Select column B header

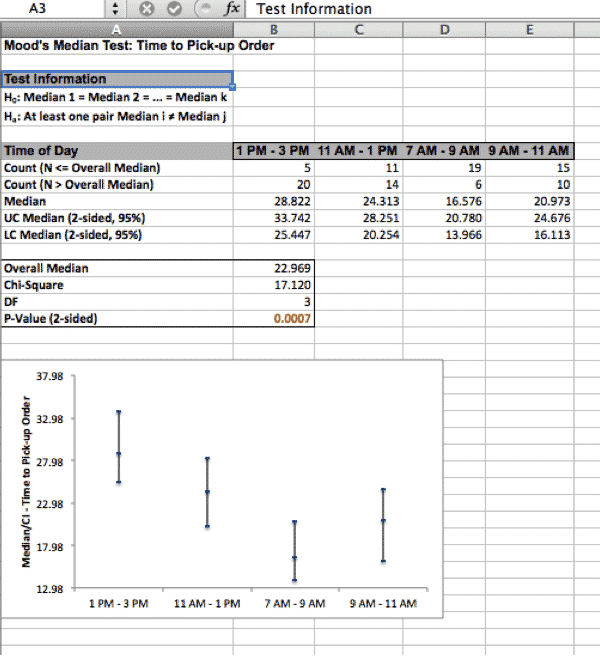(x=274, y=30)
